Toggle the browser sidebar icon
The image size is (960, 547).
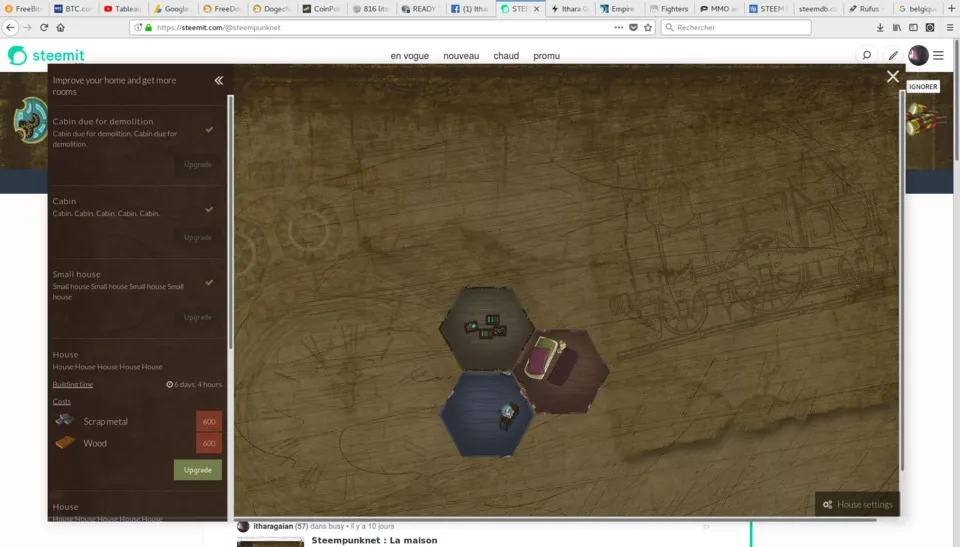(x=913, y=28)
